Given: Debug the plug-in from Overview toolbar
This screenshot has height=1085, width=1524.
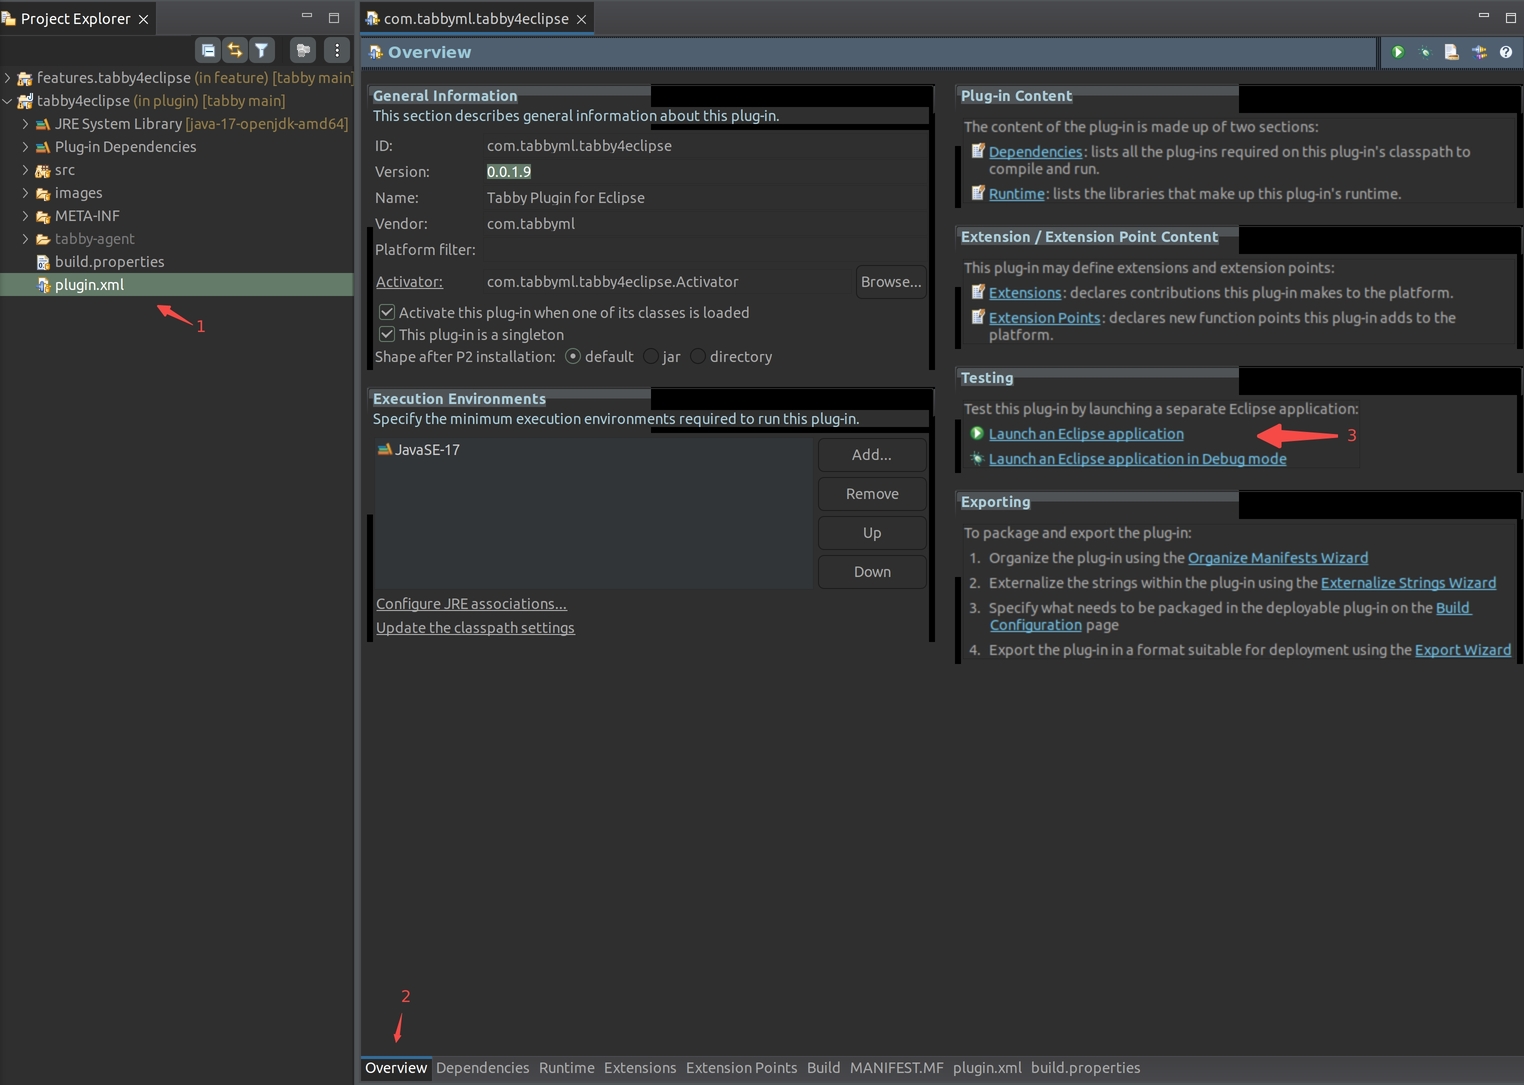Looking at the screenshot, I should click(1425, 52).
